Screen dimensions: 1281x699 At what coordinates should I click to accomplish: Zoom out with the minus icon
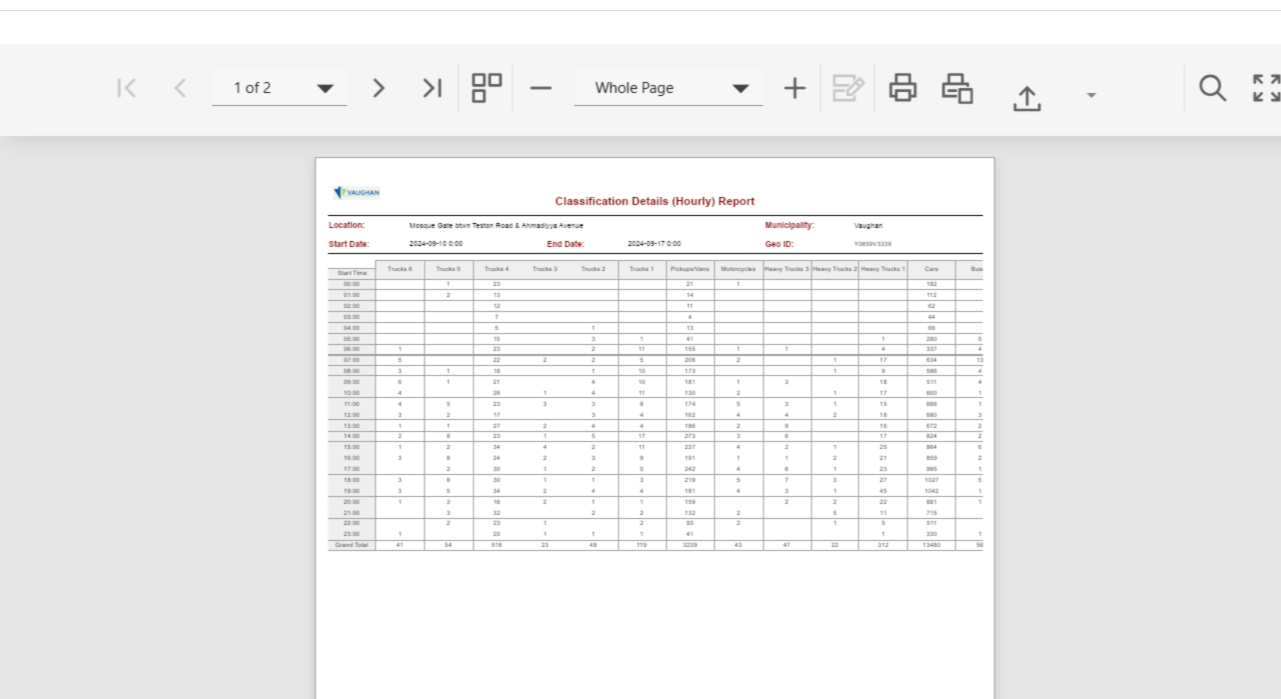click(541, 88)
